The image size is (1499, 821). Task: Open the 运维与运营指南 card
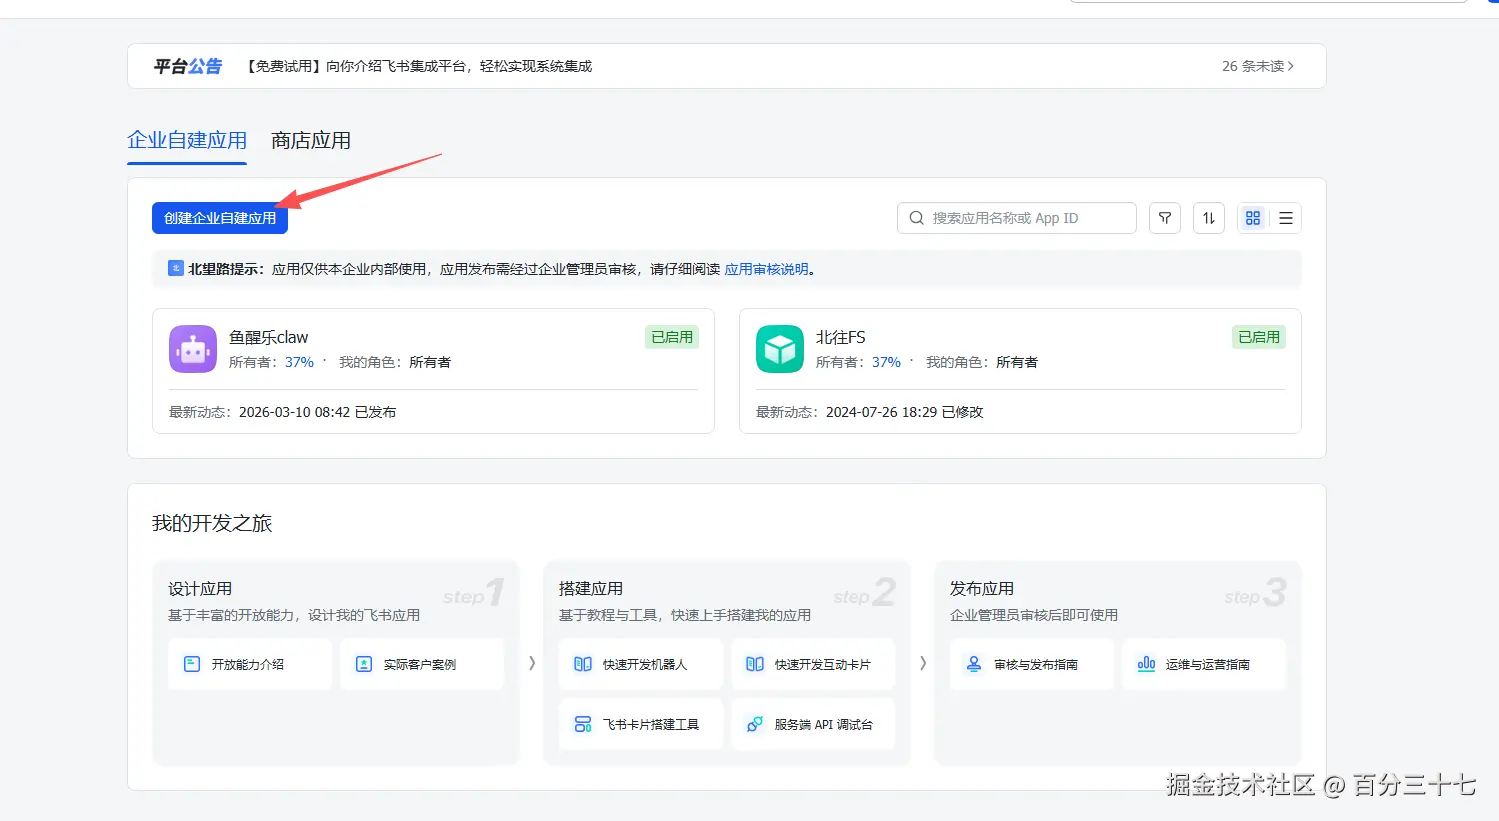1204,664
